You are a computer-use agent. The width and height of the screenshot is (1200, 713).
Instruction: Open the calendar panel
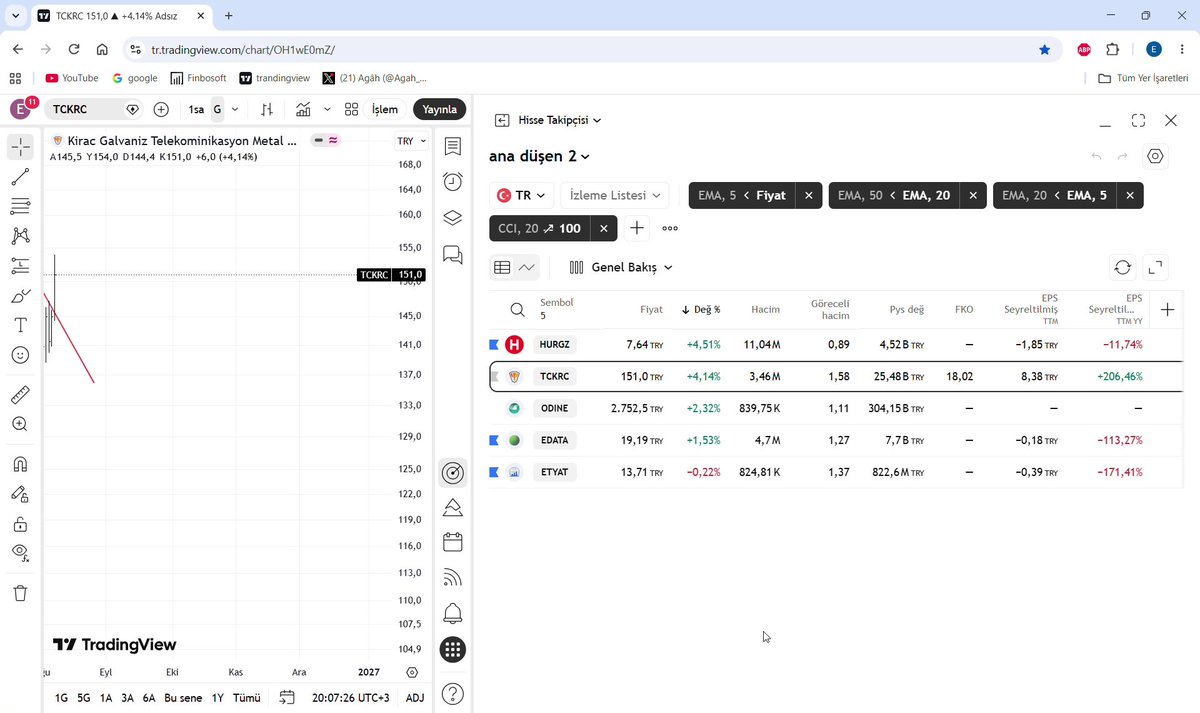(x=453, y=542)
